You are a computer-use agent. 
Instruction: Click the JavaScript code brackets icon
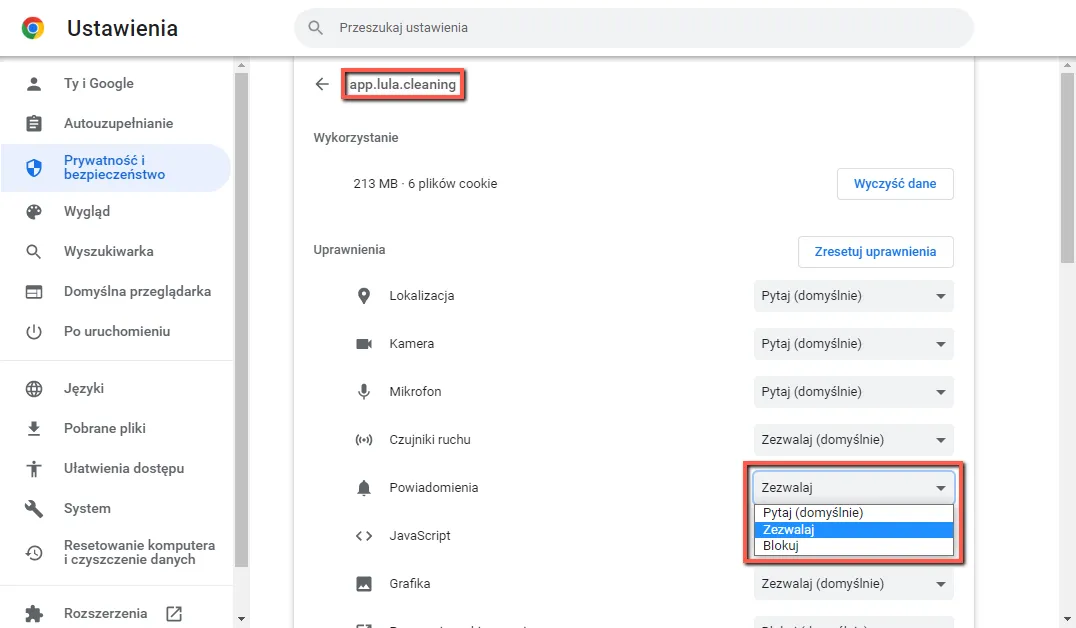(364, 536)
